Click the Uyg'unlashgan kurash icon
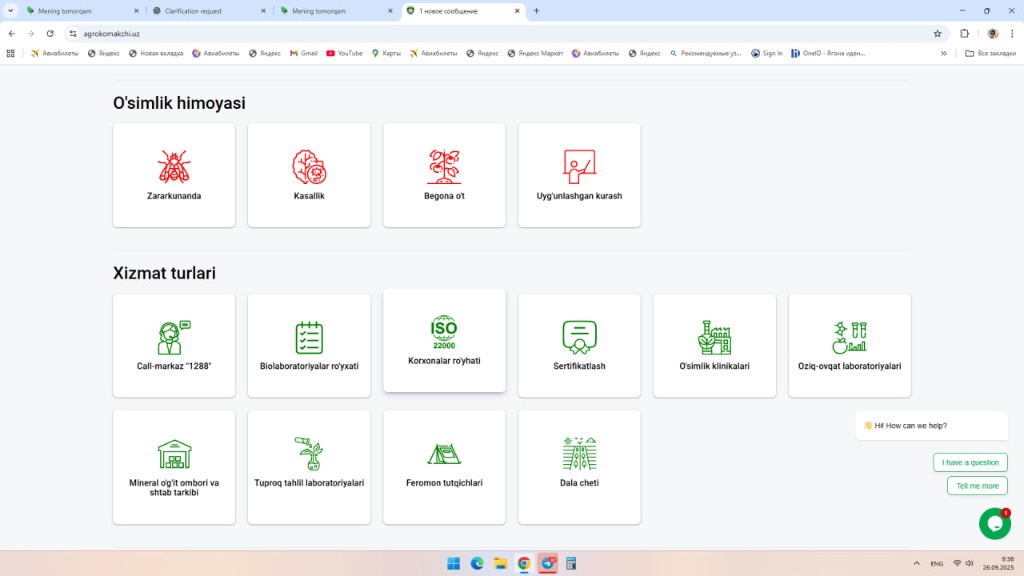Image resolution: width=1024 pixels, height=576 pixels. click(579, 167)
